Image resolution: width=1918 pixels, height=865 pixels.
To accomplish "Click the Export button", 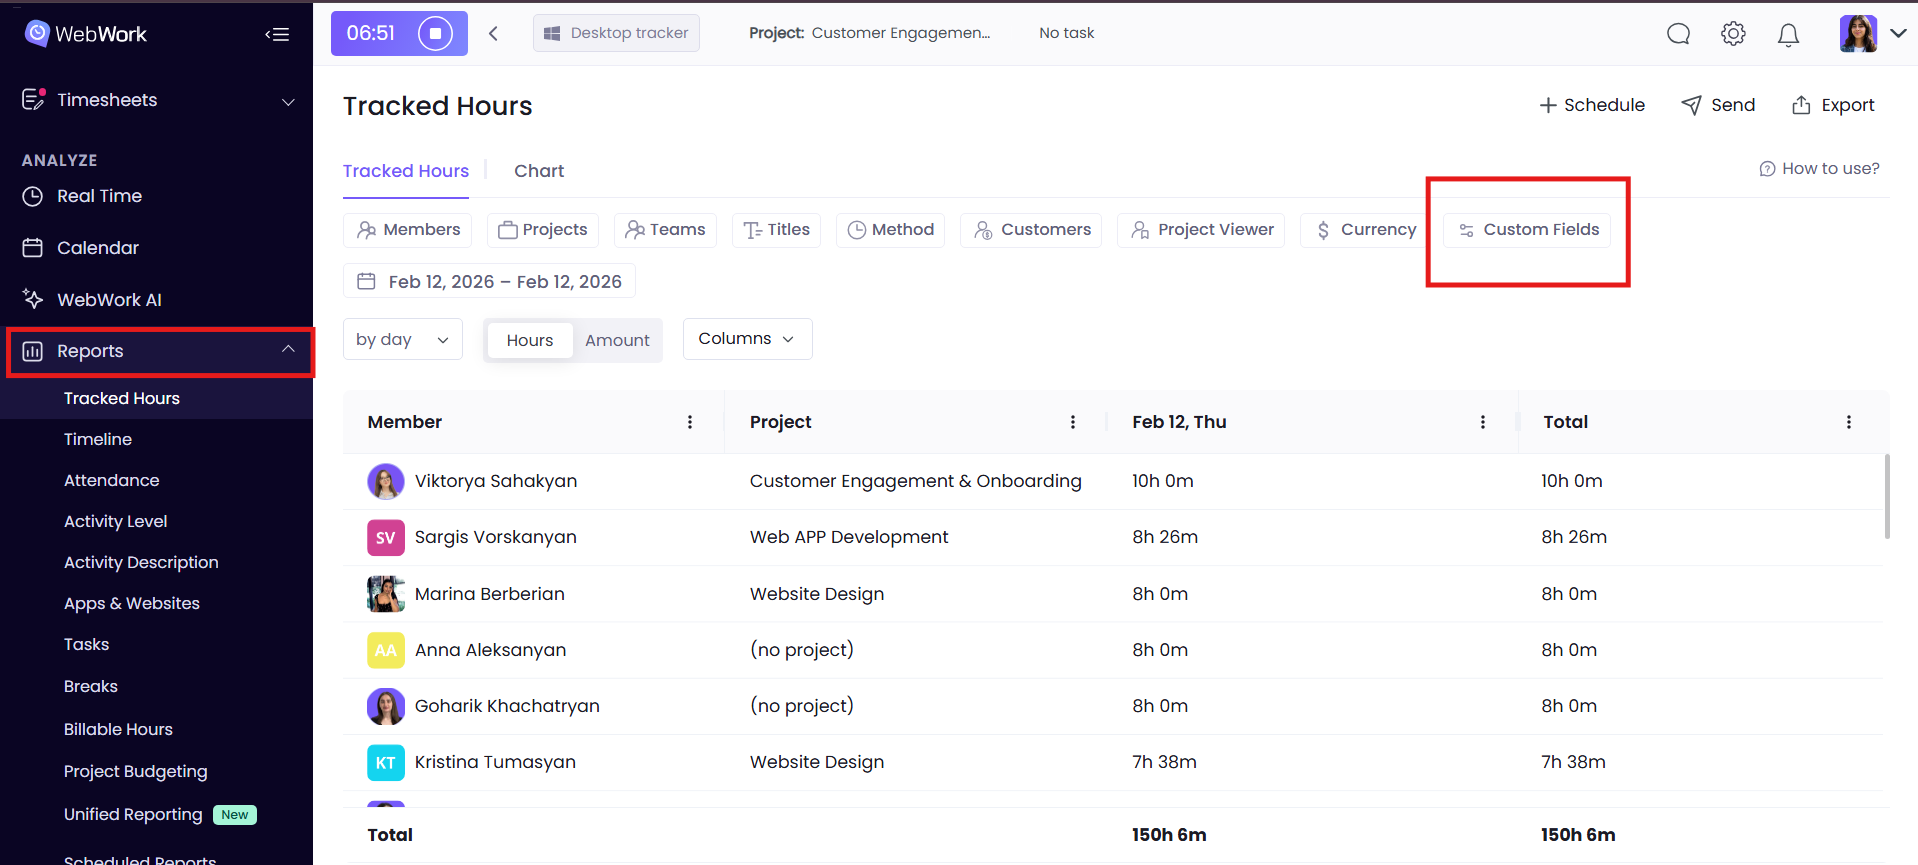I will [x=1833, y=105].
